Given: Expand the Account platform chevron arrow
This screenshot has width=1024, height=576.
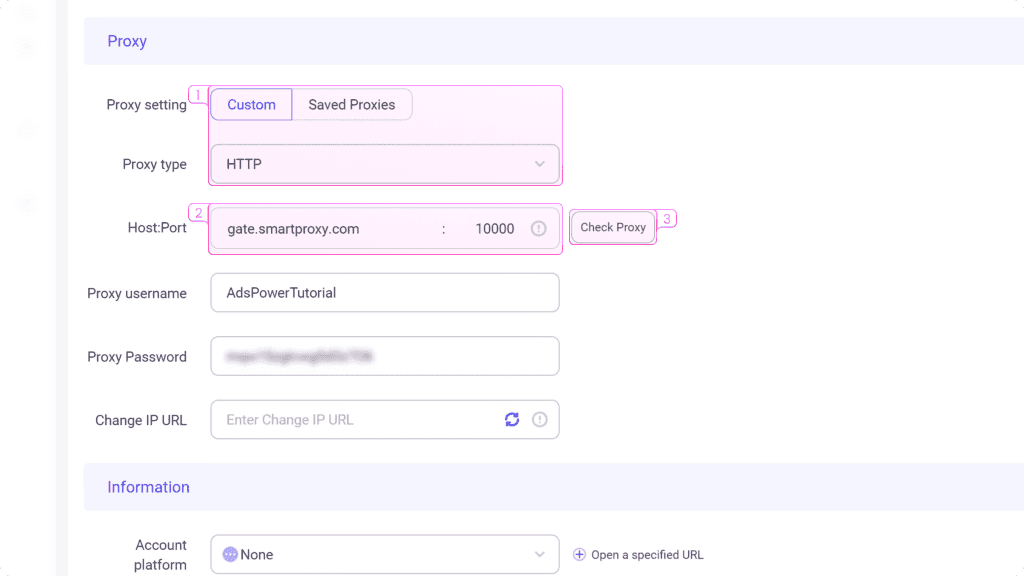Looking at the screenshot, I should [x=540, y=554].
